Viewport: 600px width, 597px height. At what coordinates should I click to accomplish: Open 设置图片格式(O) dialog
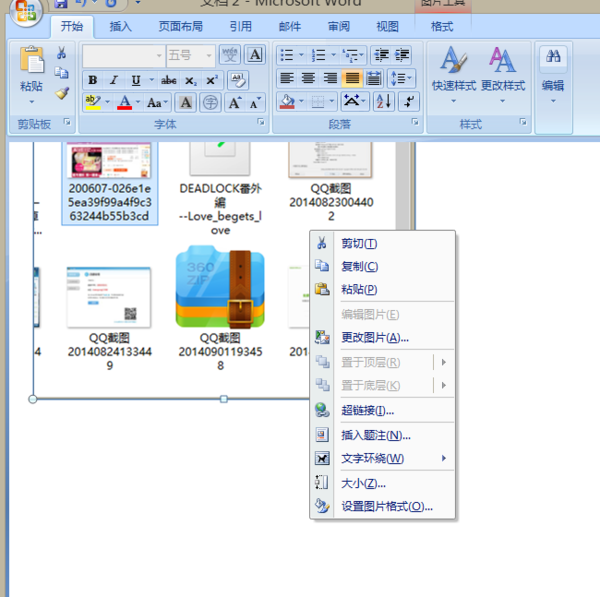[x=383, y=506]
